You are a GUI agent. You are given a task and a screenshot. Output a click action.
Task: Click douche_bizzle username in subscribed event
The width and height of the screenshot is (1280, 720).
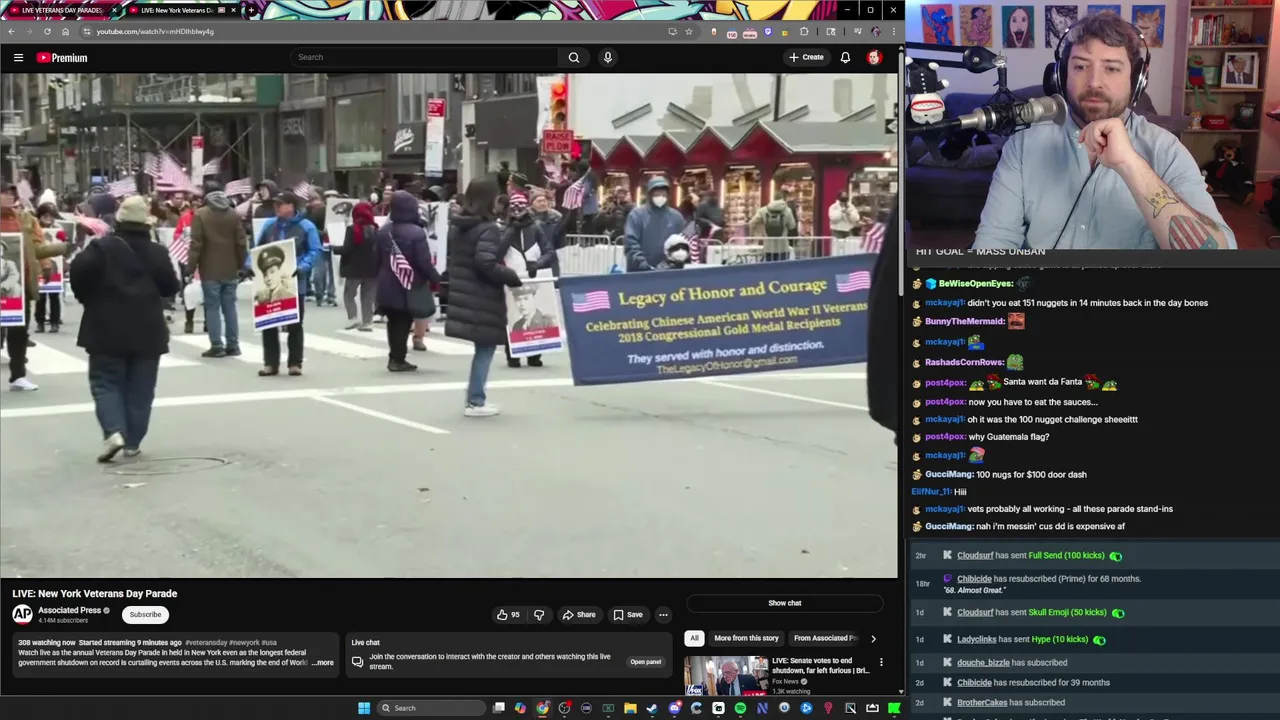(x=983, y=663)
